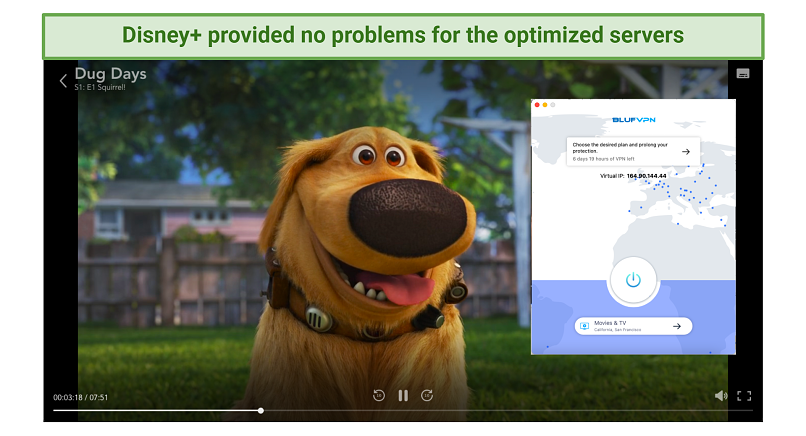Screen dimensions: 806x436
Task: Click the Dug Days title text
Action: [x=111, y=74]
